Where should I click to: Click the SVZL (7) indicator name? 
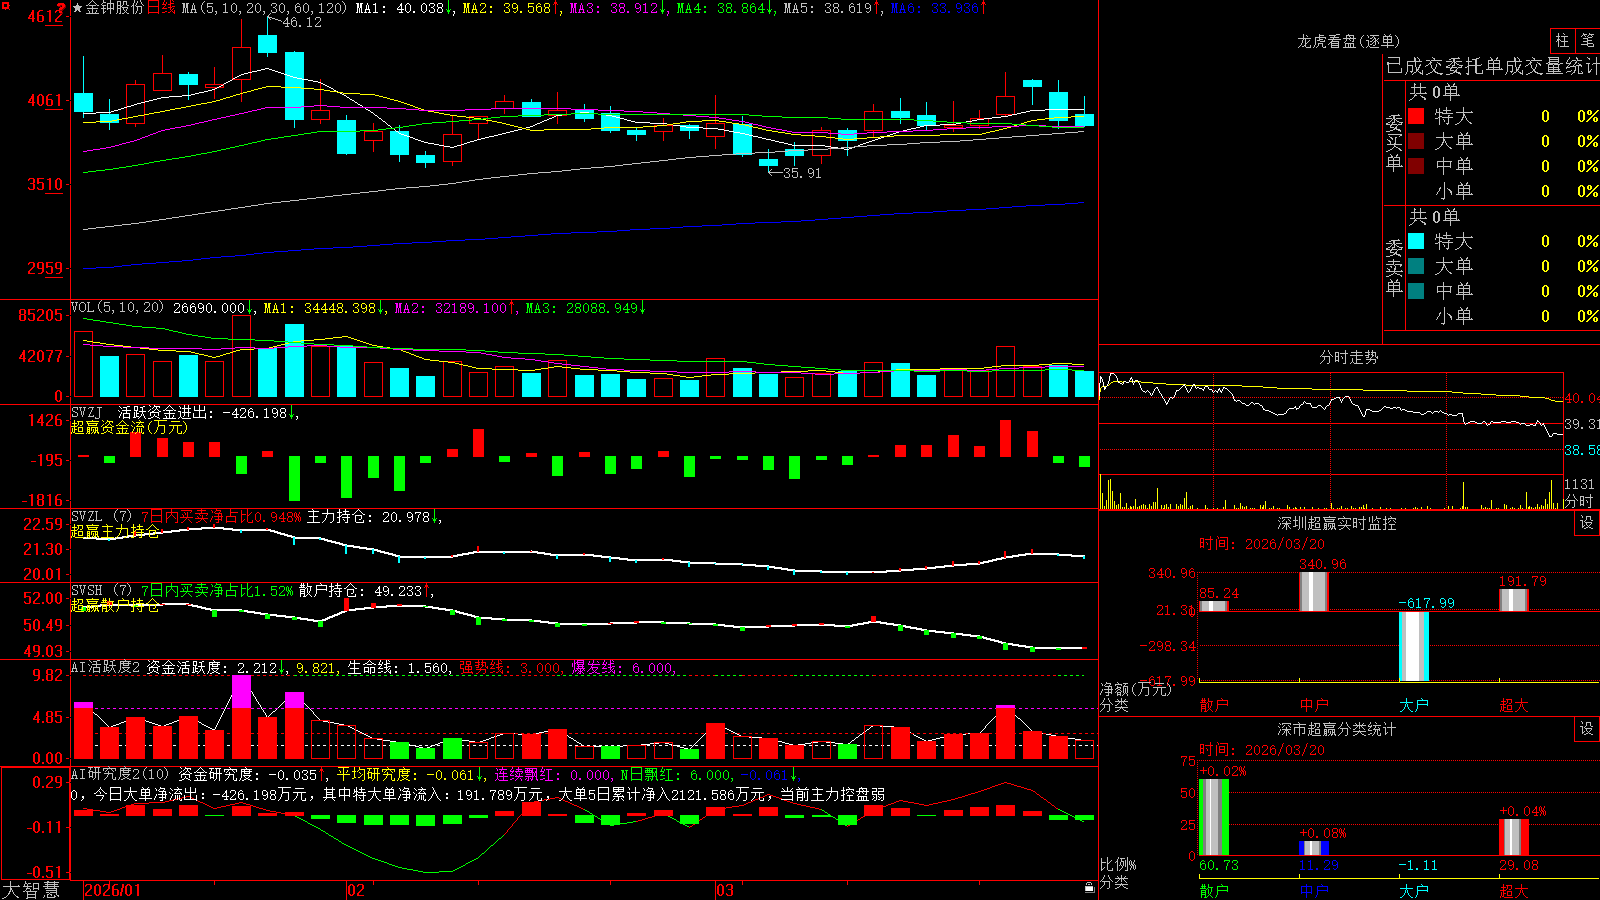point(101,516)
